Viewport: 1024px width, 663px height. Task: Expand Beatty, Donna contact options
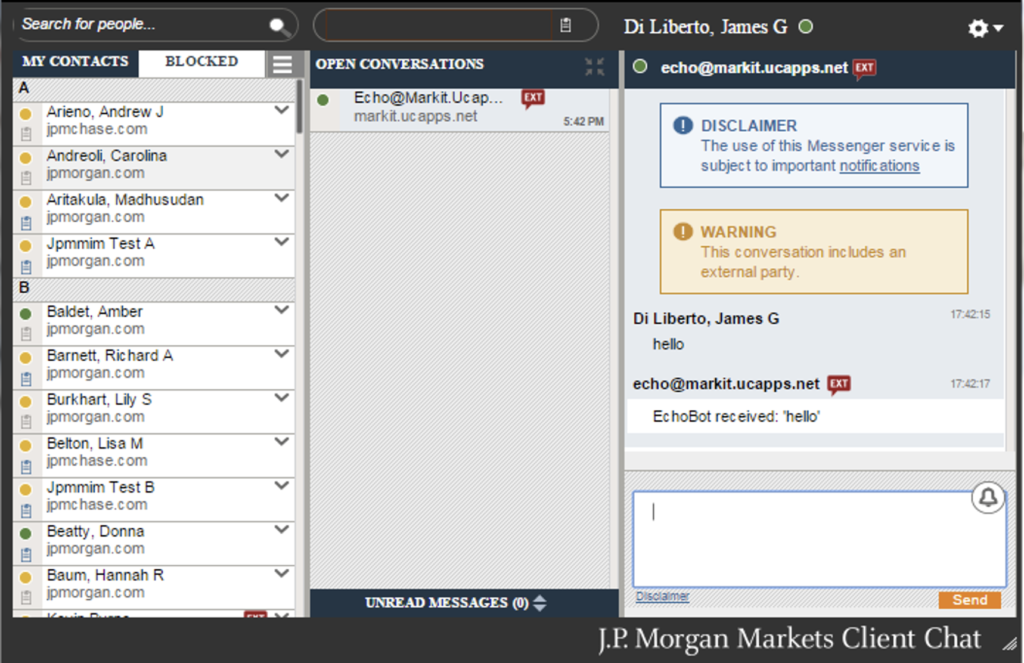tap(281, 529)
